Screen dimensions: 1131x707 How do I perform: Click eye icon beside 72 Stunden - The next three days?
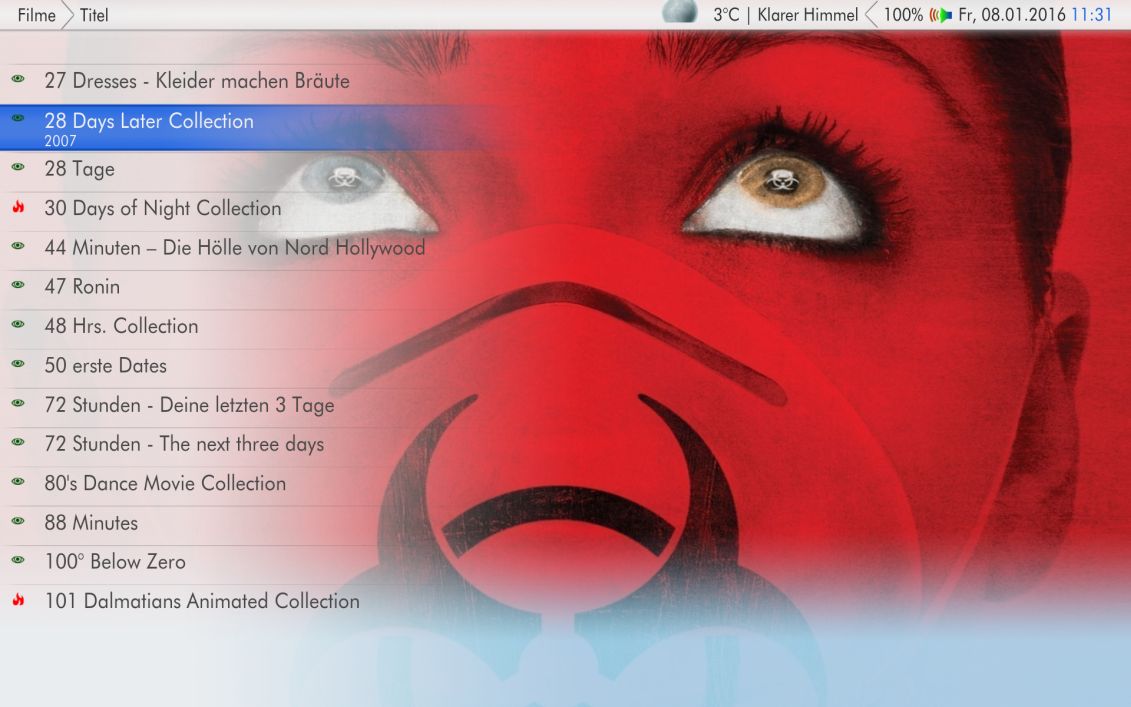coord(18,442)
